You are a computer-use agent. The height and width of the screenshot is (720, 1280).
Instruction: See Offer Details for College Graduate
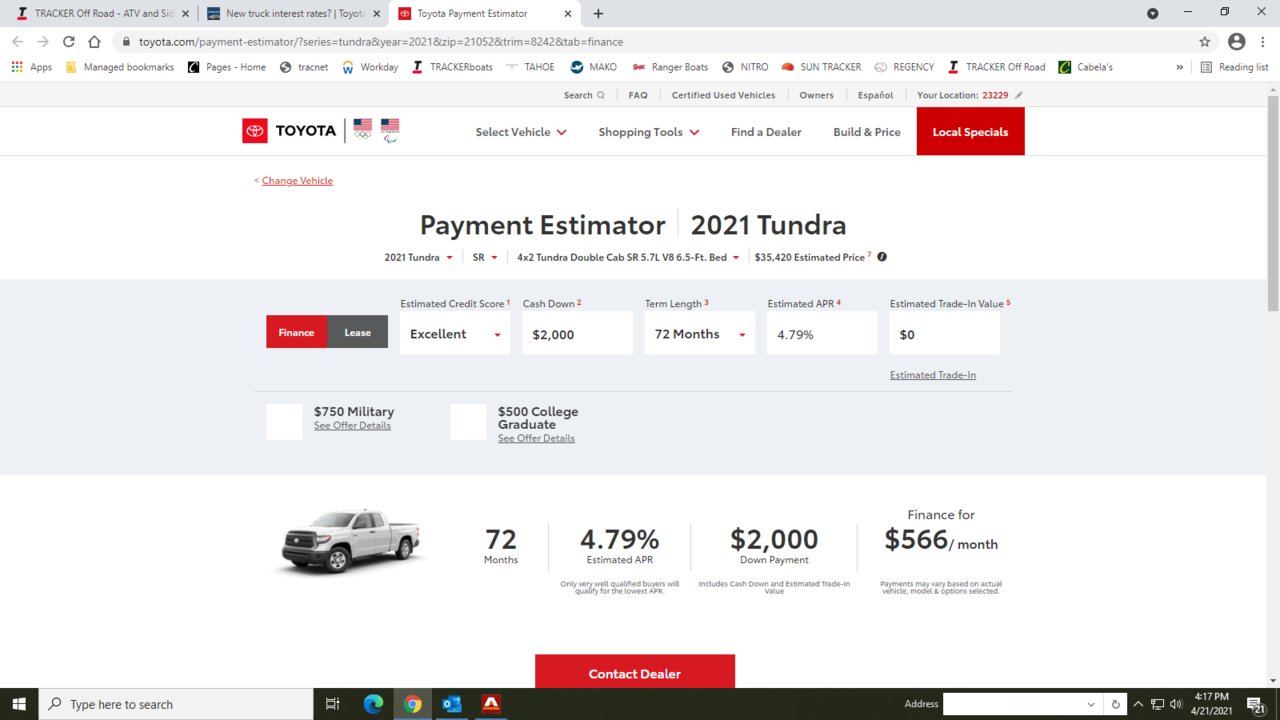click(536, 439)
